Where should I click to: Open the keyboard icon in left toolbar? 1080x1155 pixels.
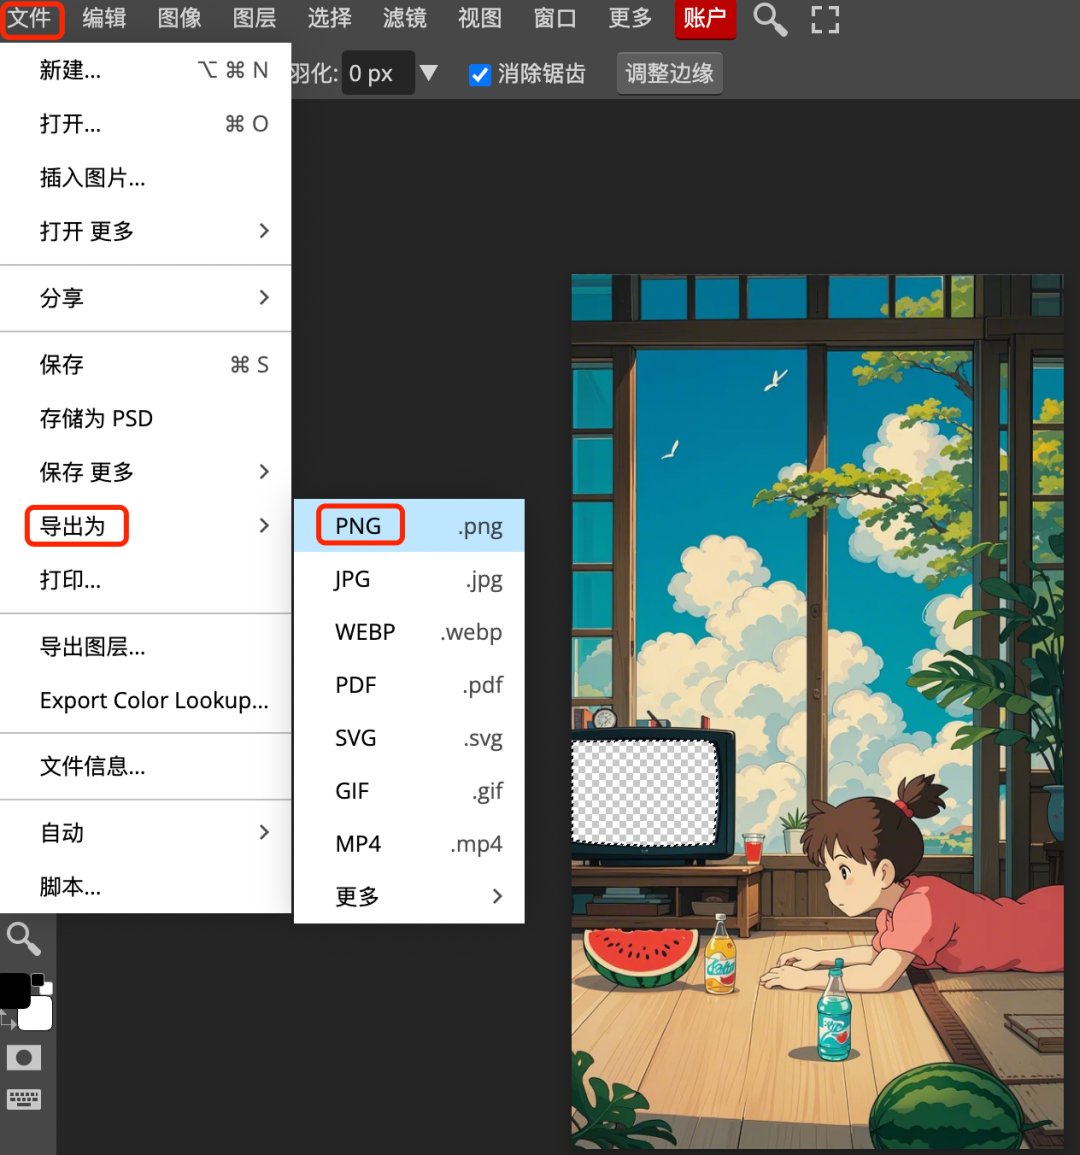24,1099
